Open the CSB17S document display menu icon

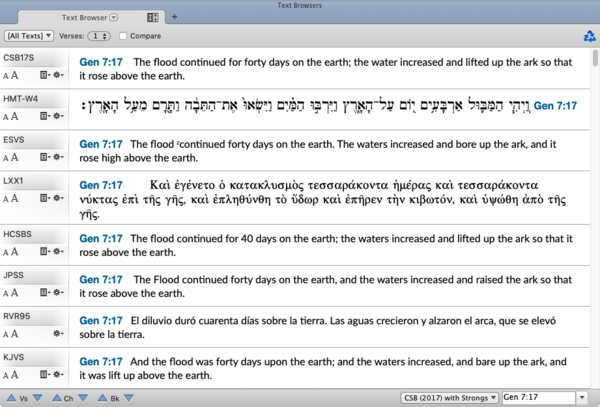45,75
